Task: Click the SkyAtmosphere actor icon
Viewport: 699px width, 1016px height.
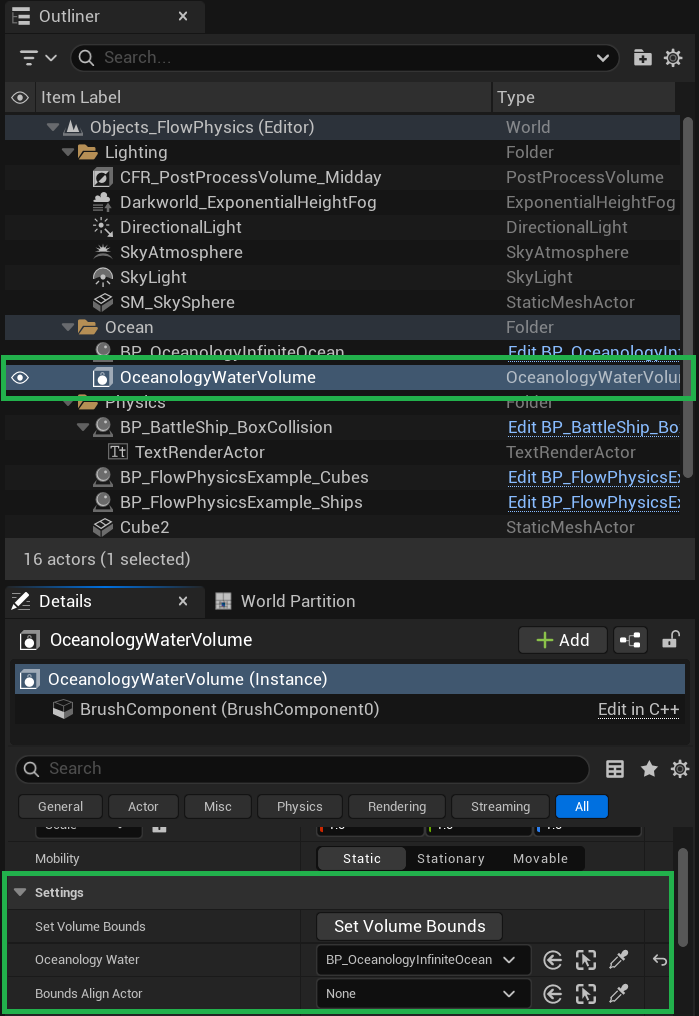Action: (102, 252)
